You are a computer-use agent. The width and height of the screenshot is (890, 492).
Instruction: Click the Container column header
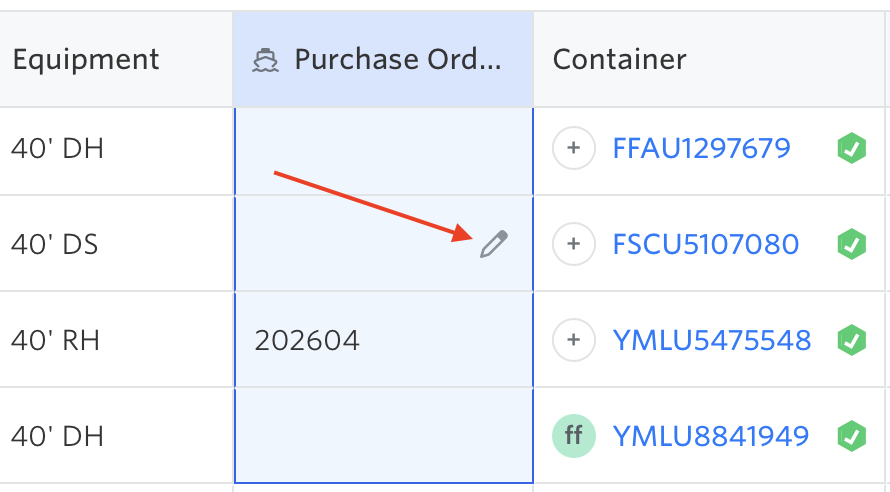click(620, 60)
